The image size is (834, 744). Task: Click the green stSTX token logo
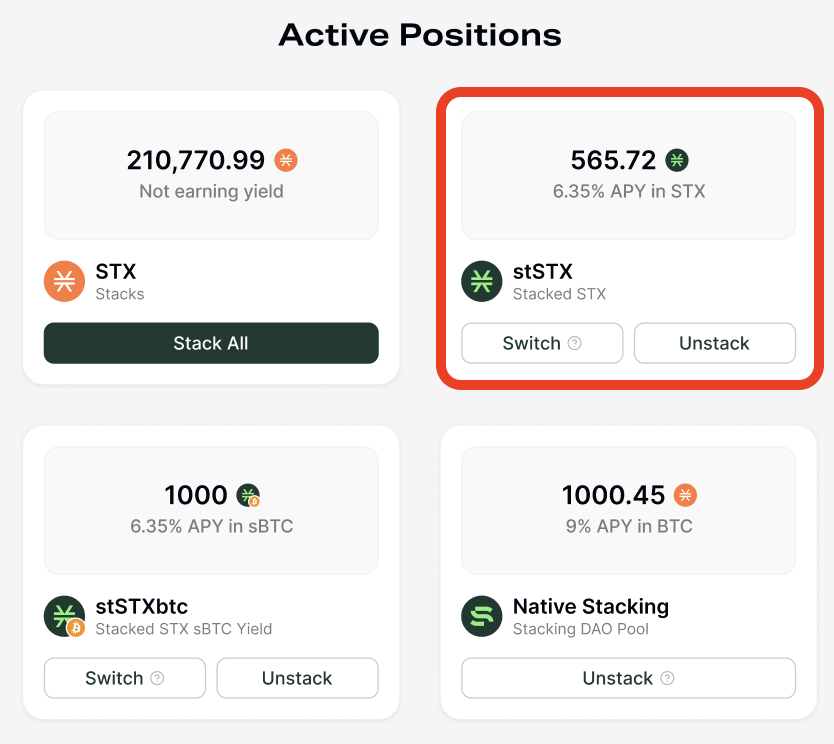481,281
